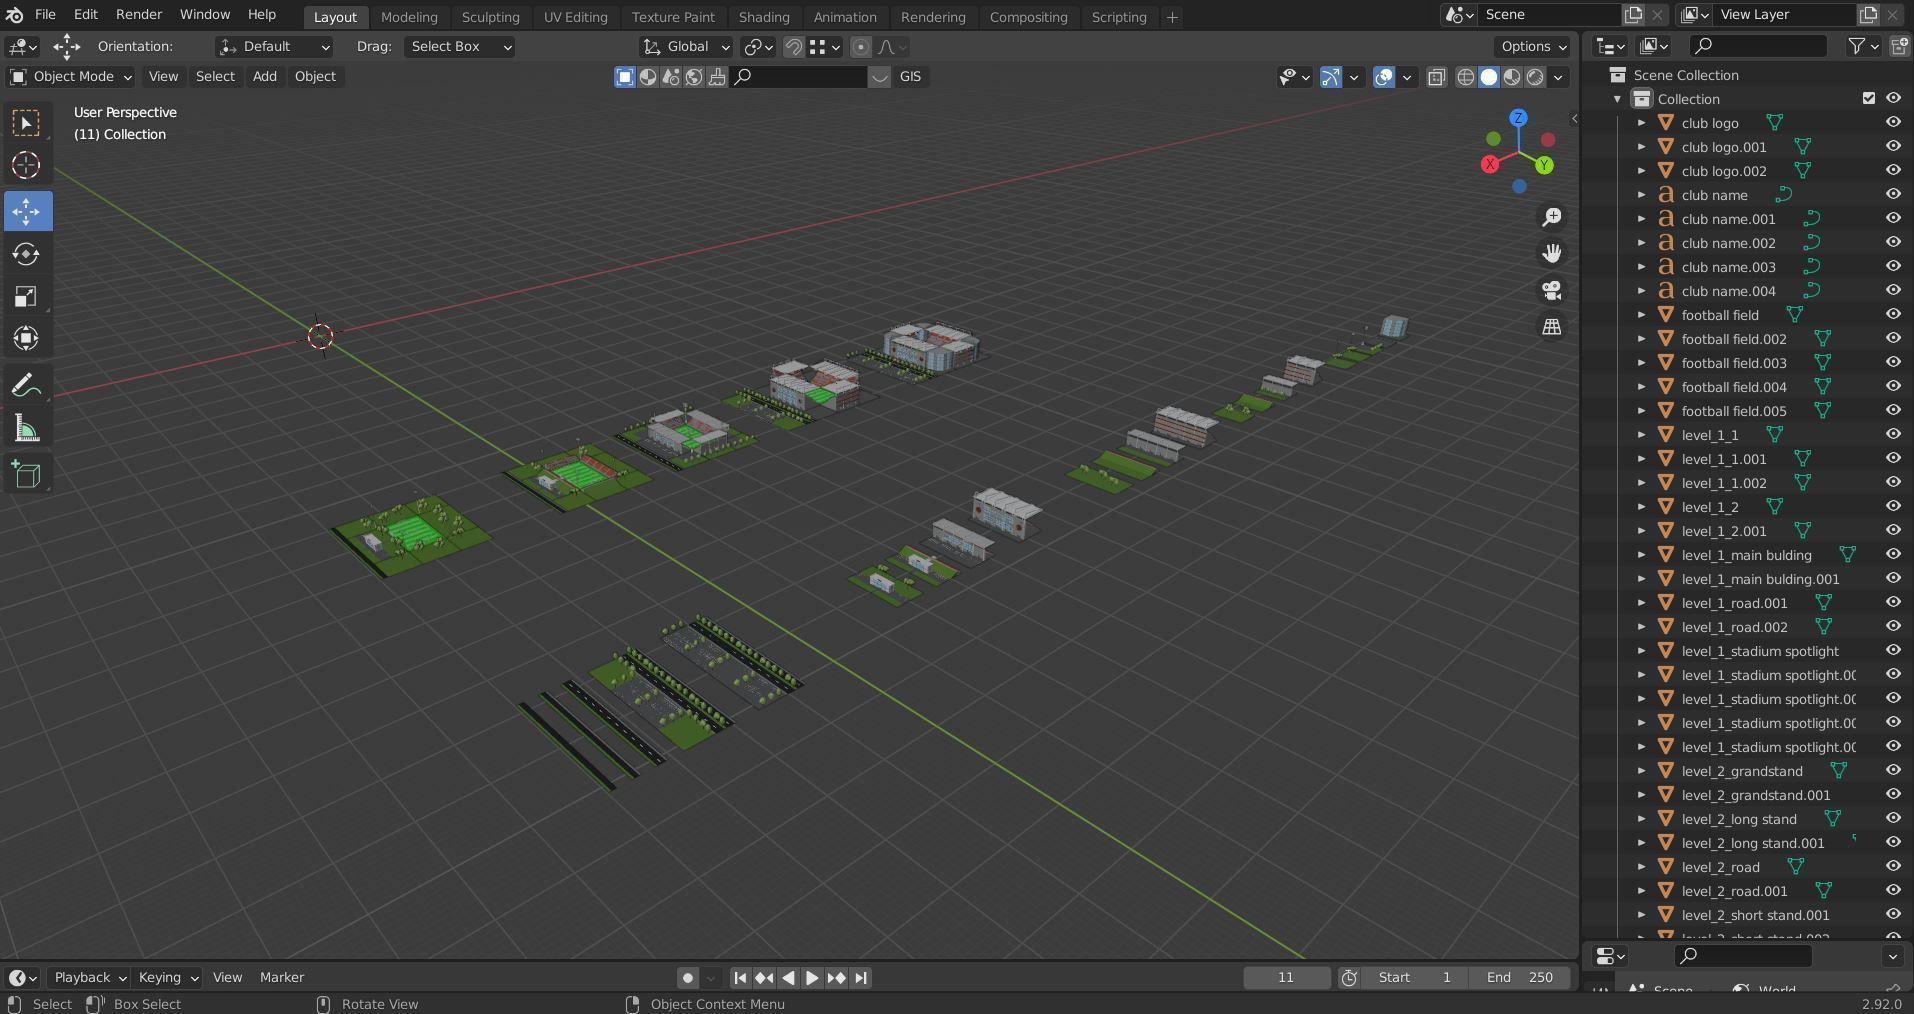Click the current frame field showing 11

pos(1286,978)
